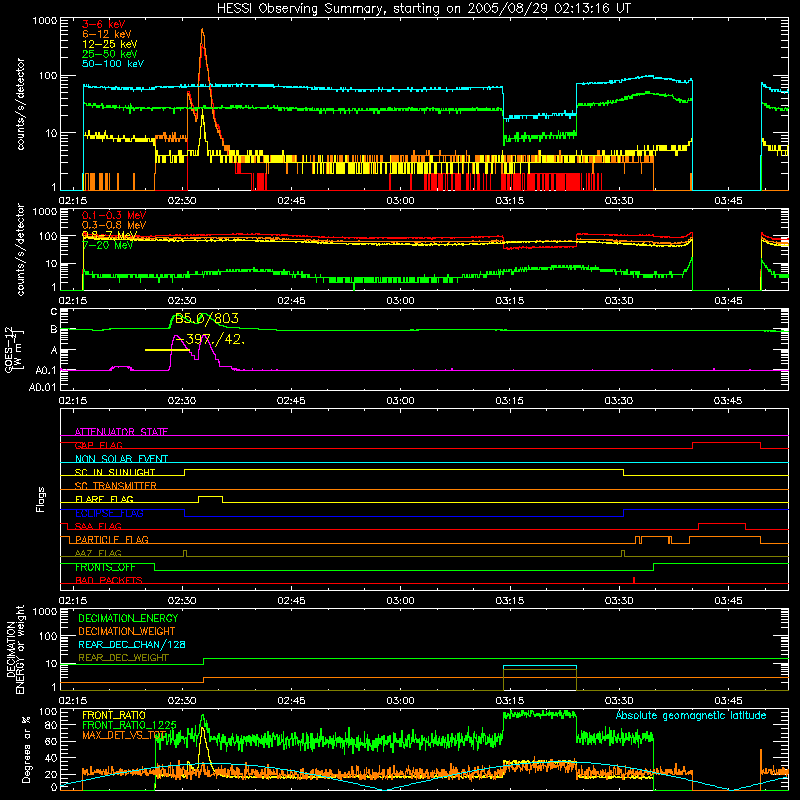The height and width of the screenshot is (800, 800).
Task: Click the "A0.01" GOES axis tick label
Action: [42, 388]
